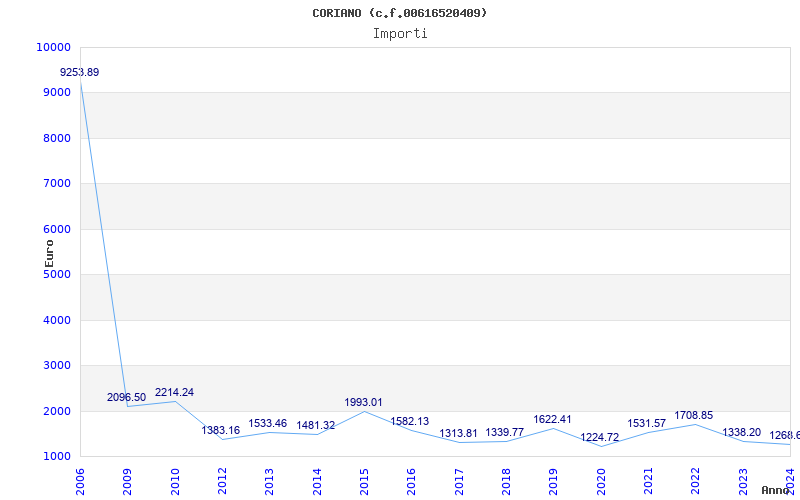The height and width of the screenshot is (500, 800).
Task: Click the 2000 y-axis tick label
Action: 56,411
